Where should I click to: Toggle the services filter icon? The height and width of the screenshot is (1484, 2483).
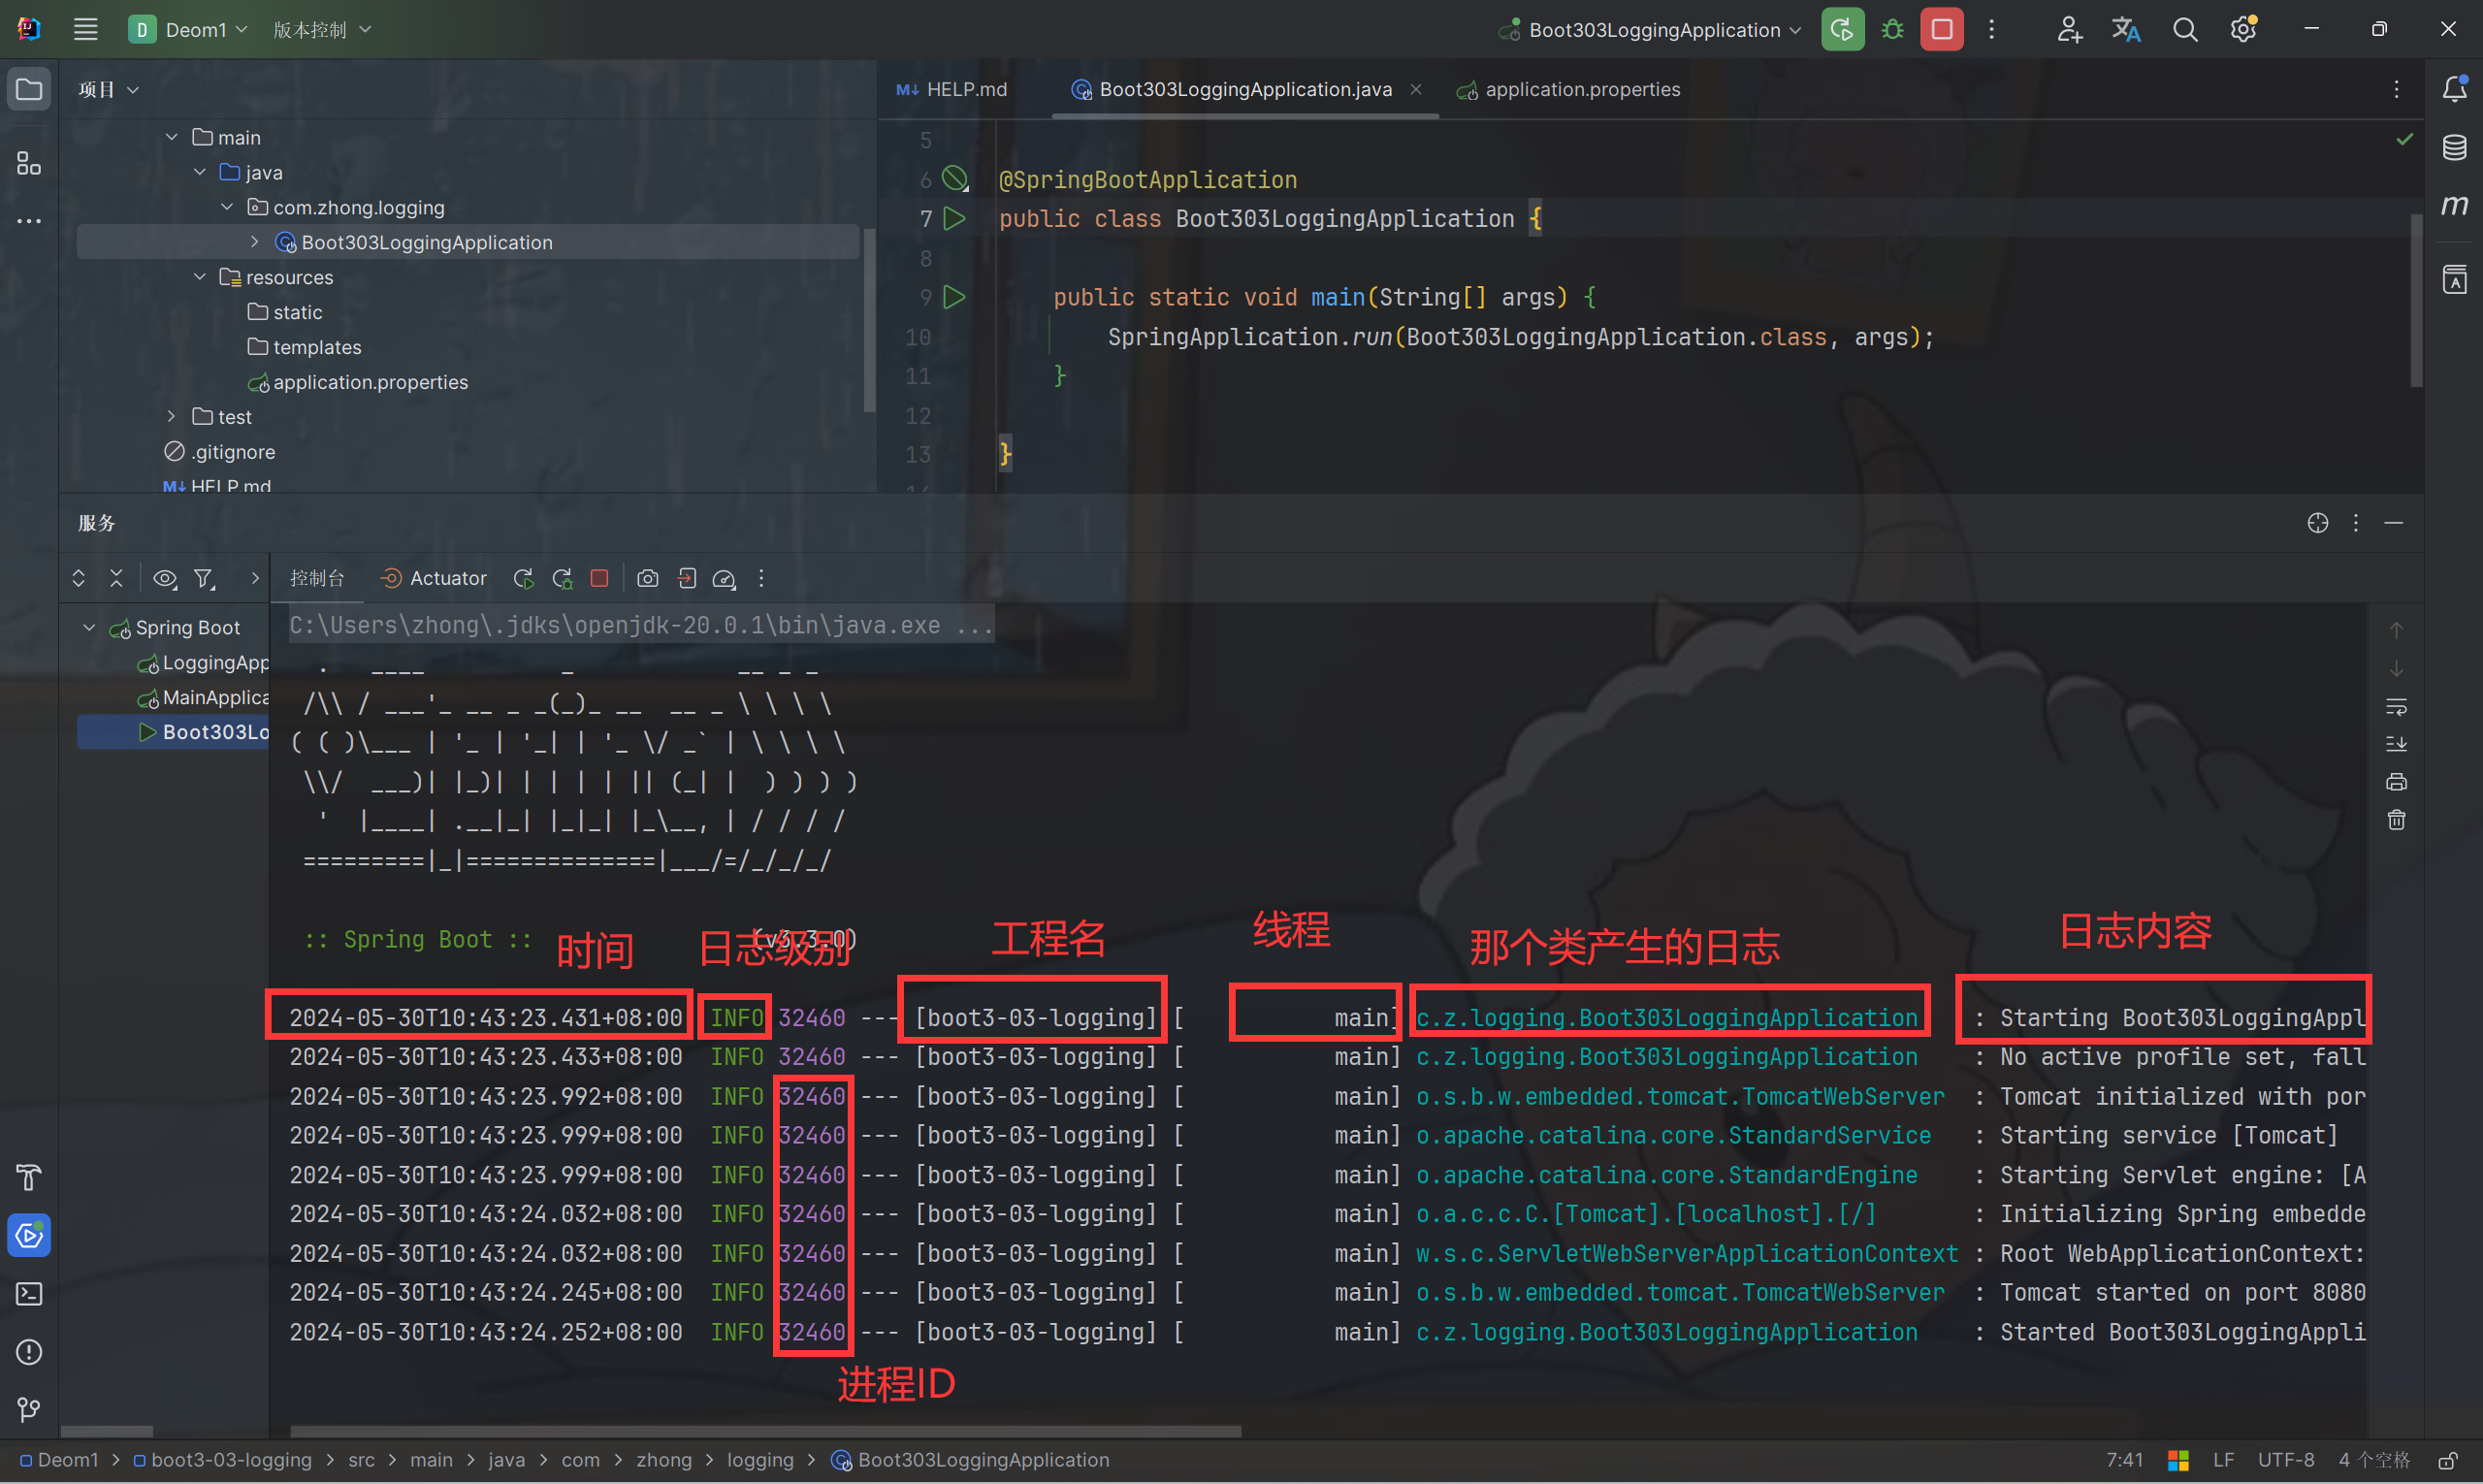[x=204, y=578]
